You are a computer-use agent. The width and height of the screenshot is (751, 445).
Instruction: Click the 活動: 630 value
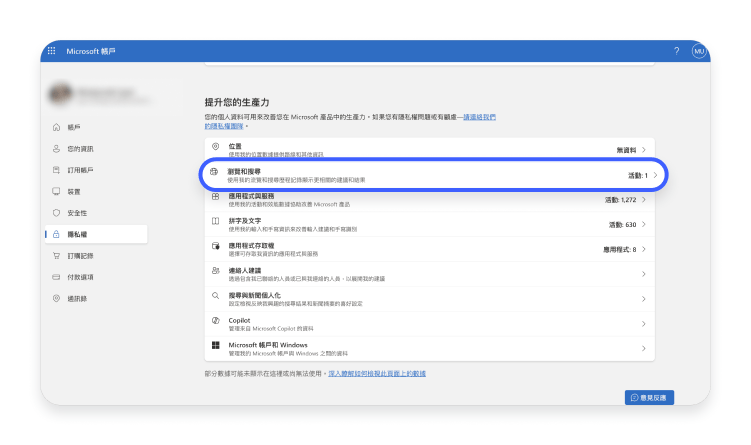point(622,224)
